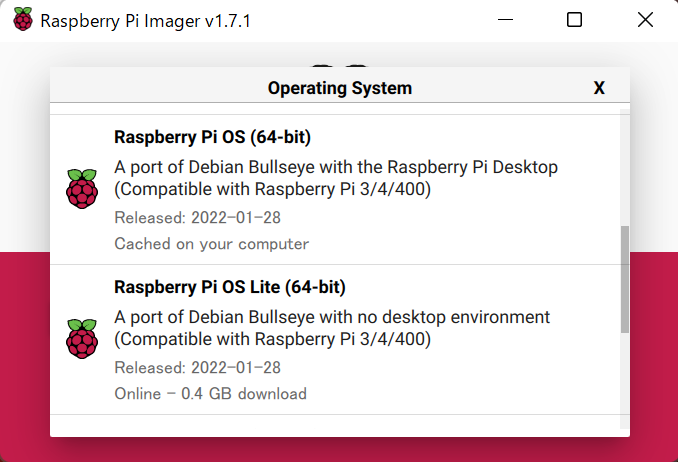Minimize the Raspberry Pi Imager window

pos(505,20)
